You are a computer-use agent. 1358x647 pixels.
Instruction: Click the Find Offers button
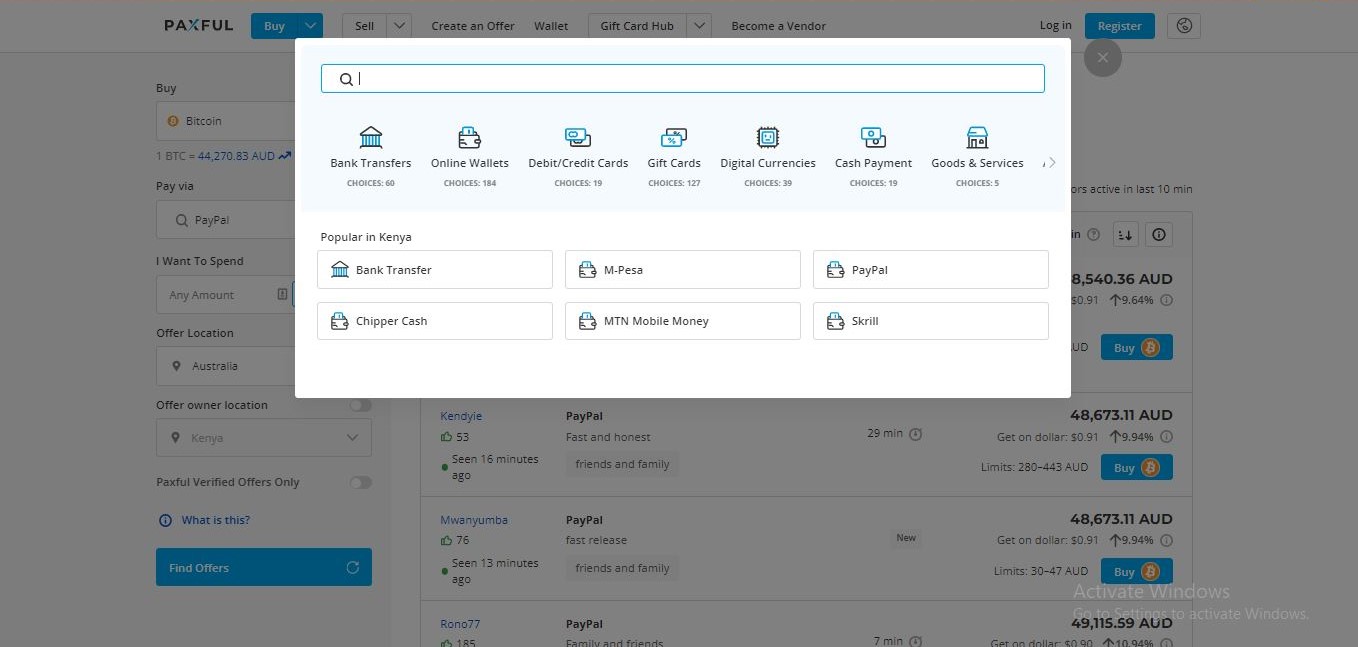tap(264, 567)
